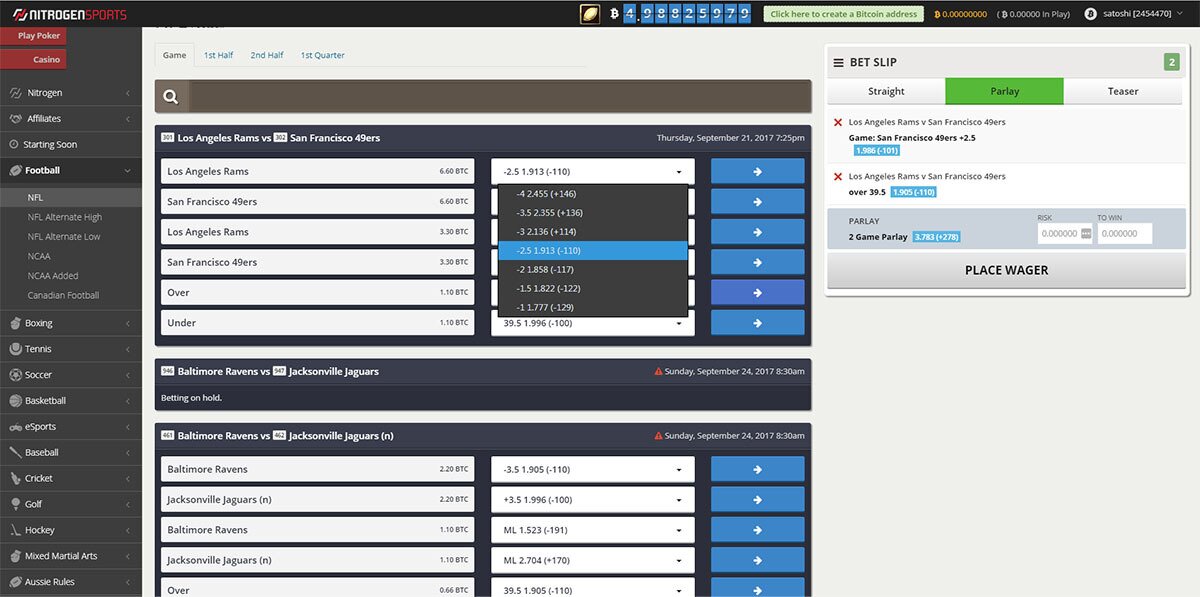Open the NFL Alternate High link
Screen dimensions: 1200x597
click(65, 217)
